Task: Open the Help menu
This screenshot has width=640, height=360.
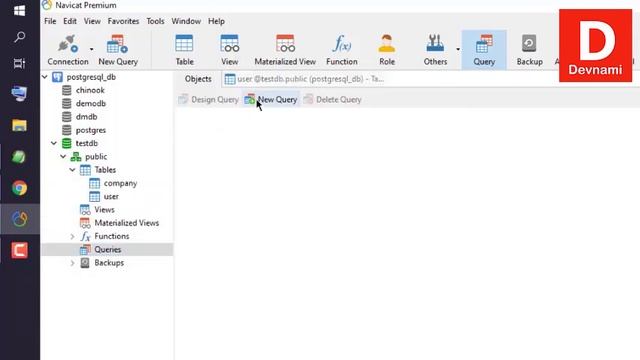Action: 216,21
